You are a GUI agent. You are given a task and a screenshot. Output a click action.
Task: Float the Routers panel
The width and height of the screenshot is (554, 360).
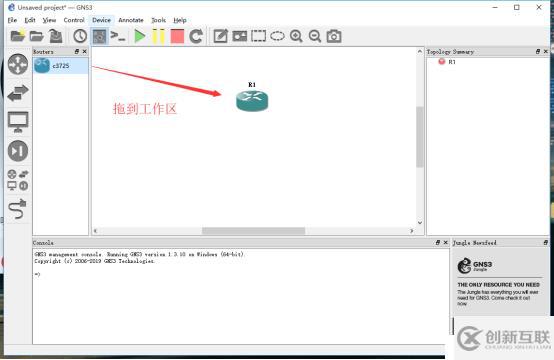pos(77,52)
